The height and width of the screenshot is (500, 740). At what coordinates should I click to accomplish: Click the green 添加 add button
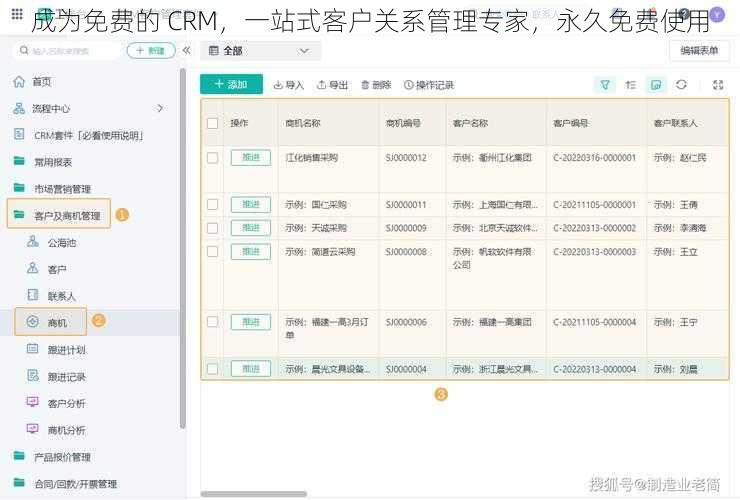pos(231,85)
